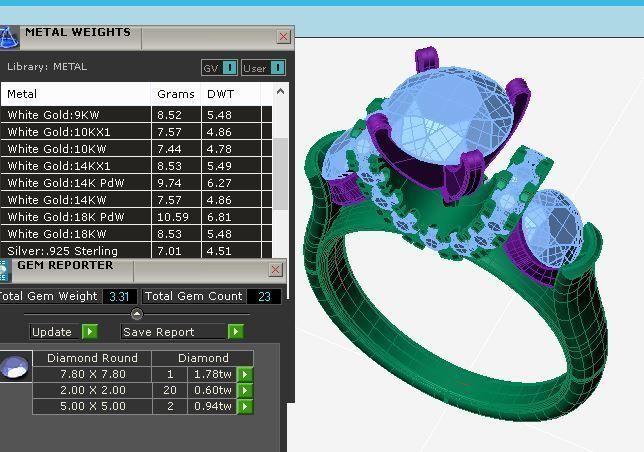Click the Diamond Round gem thumbnail
Image resolution: width=644 pixels, height=452 pixels.
pyautogui.click(x=15, y=366)
